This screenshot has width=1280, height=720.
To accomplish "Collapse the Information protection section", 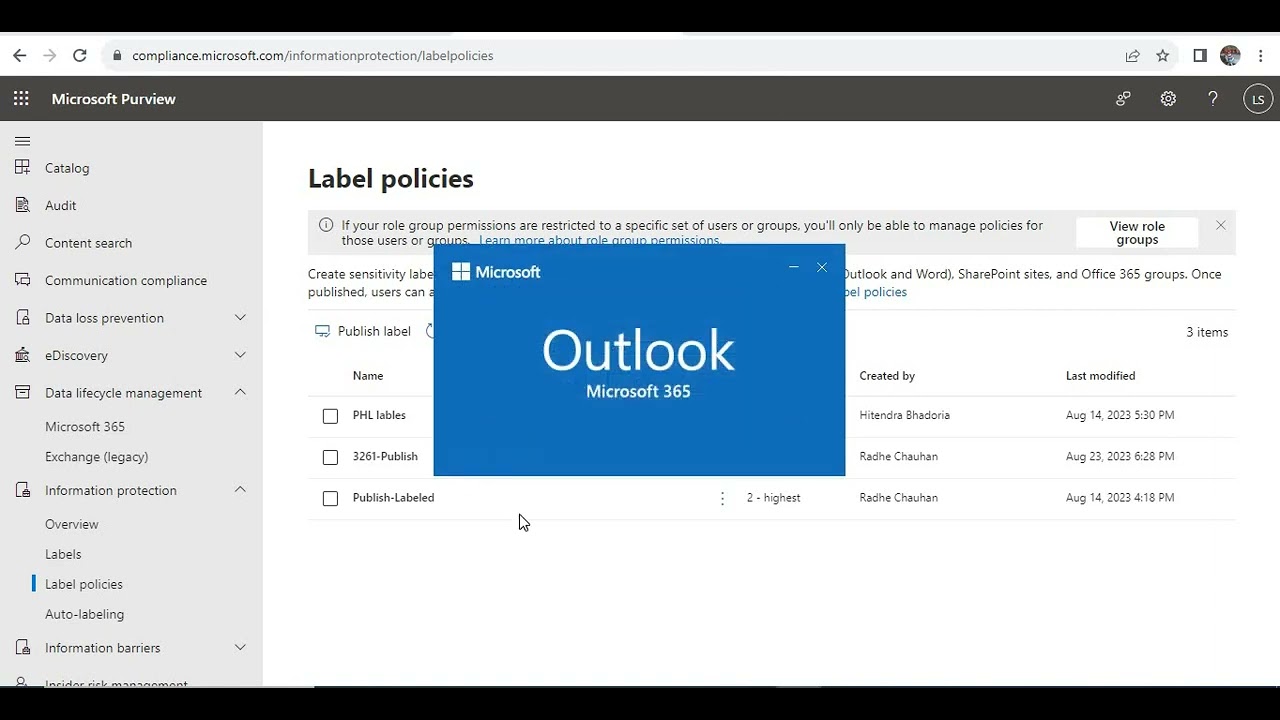I will [240, 489].
